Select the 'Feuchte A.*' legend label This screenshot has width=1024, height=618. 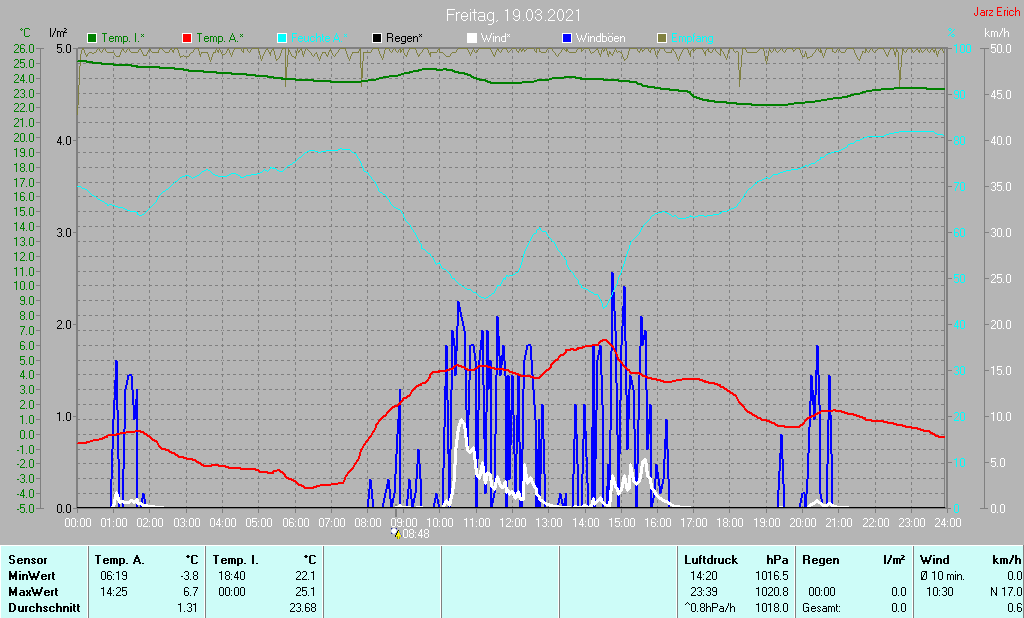coord(319,39)
